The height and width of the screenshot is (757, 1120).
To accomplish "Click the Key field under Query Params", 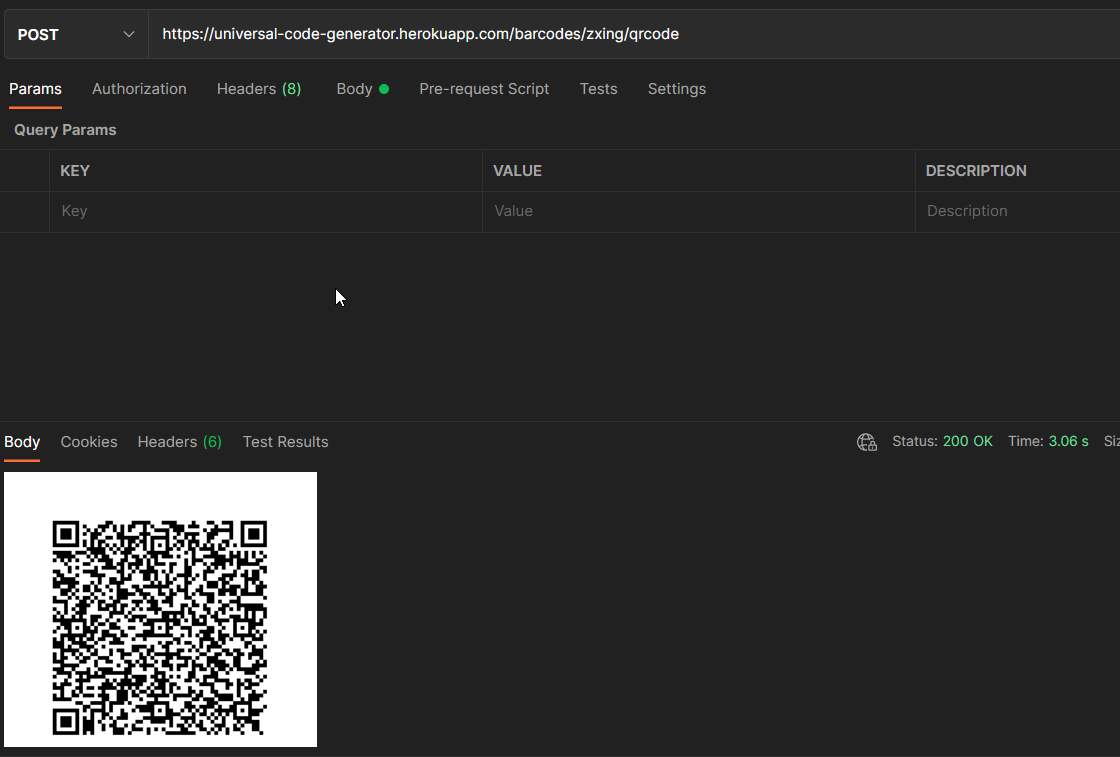I will pyautogui.click(x=265, y=211).
